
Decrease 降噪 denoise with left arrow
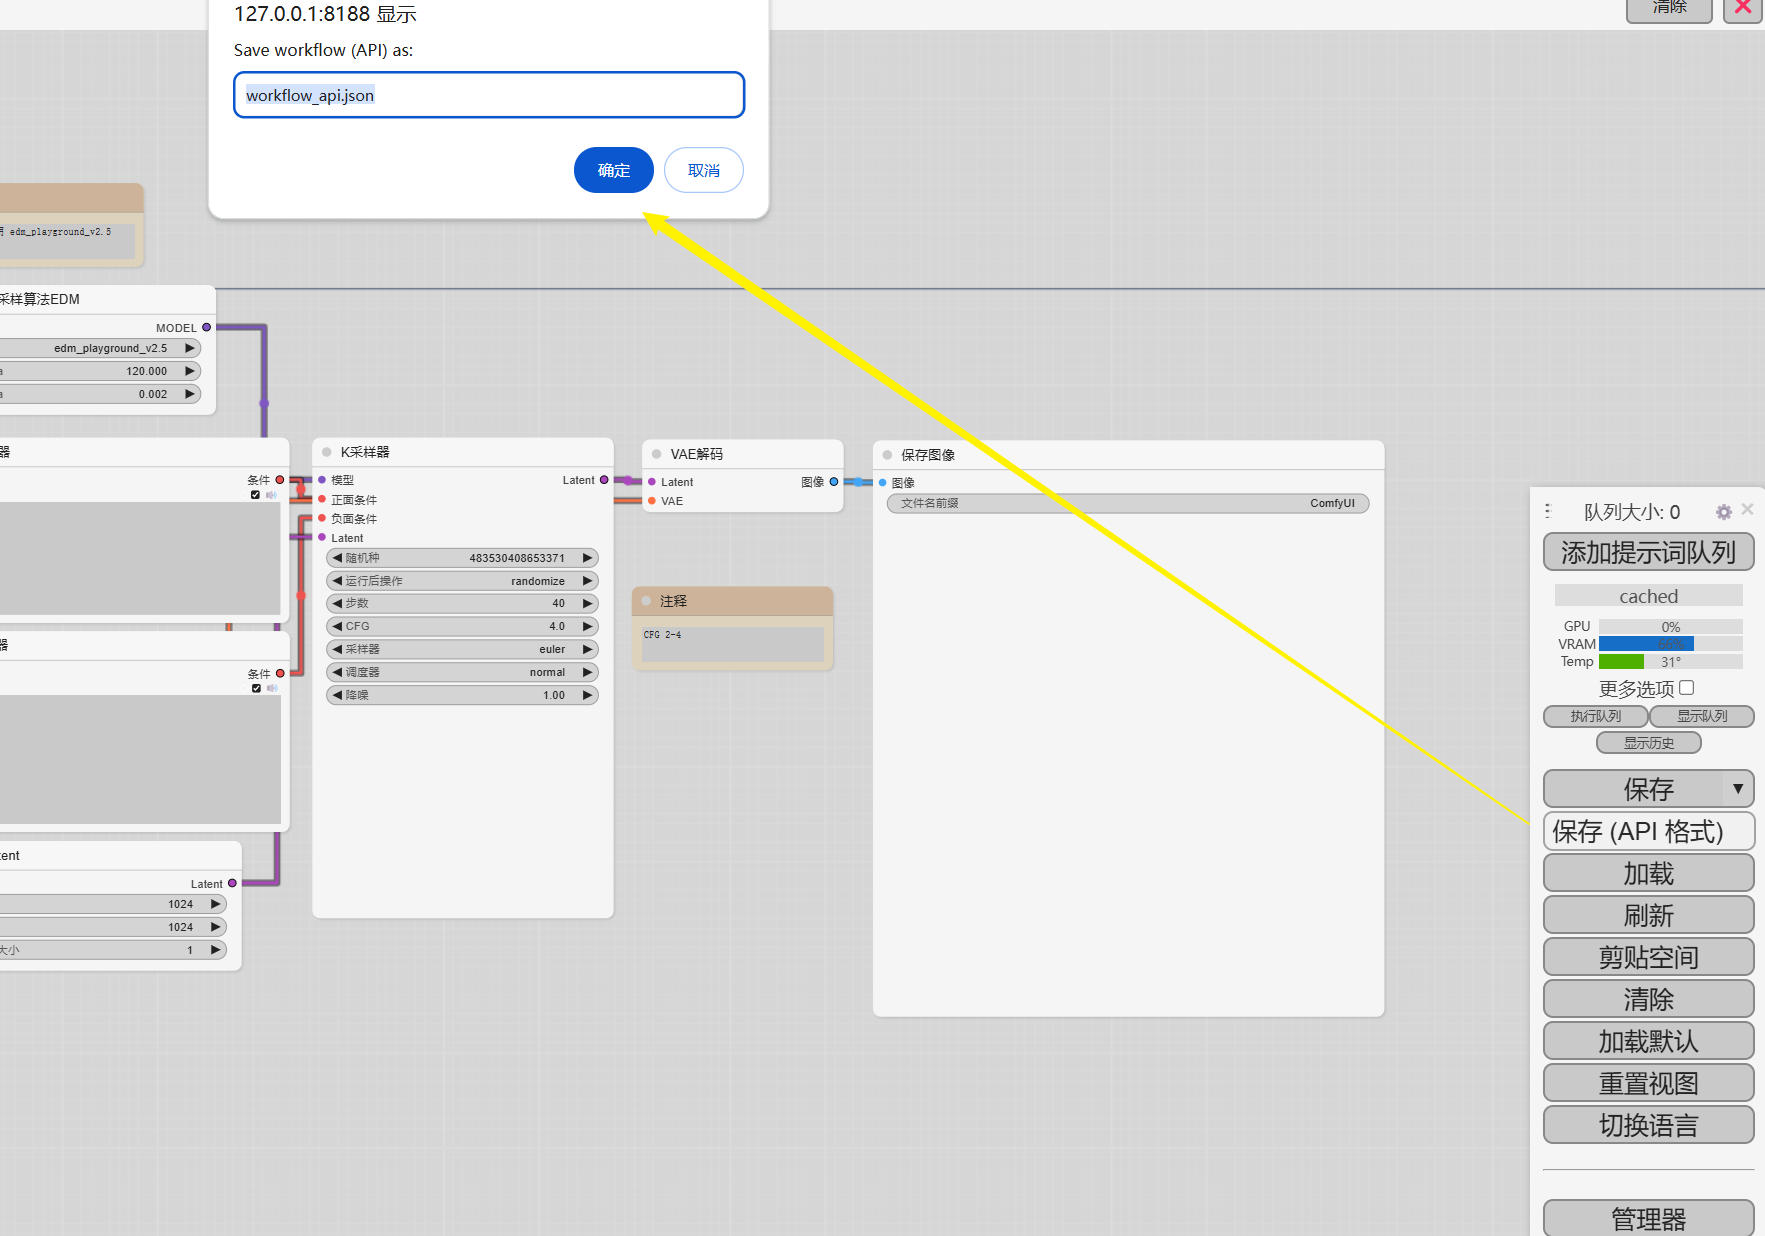pos(337,695)
